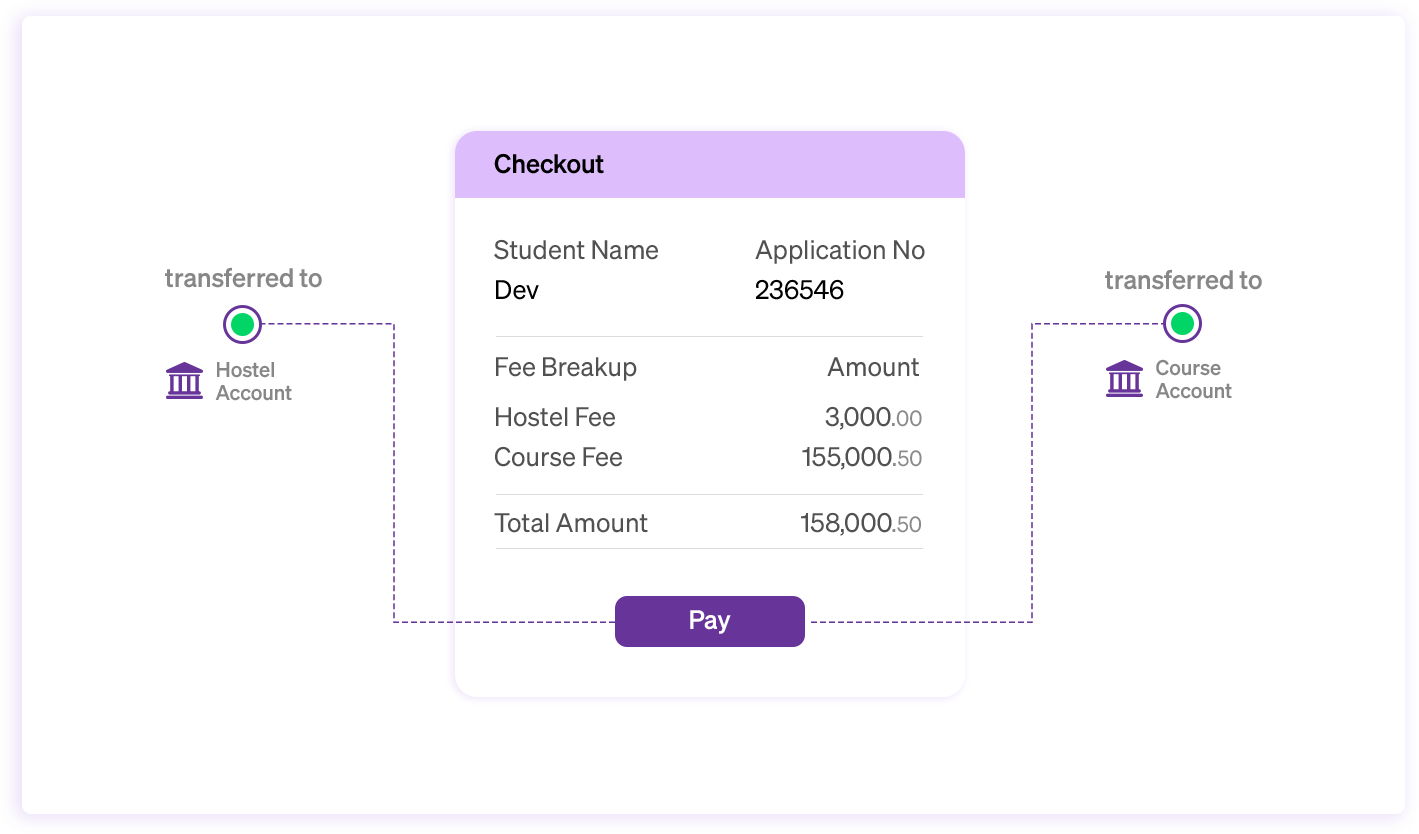Click the Student Name label

[x=576, y=250]
